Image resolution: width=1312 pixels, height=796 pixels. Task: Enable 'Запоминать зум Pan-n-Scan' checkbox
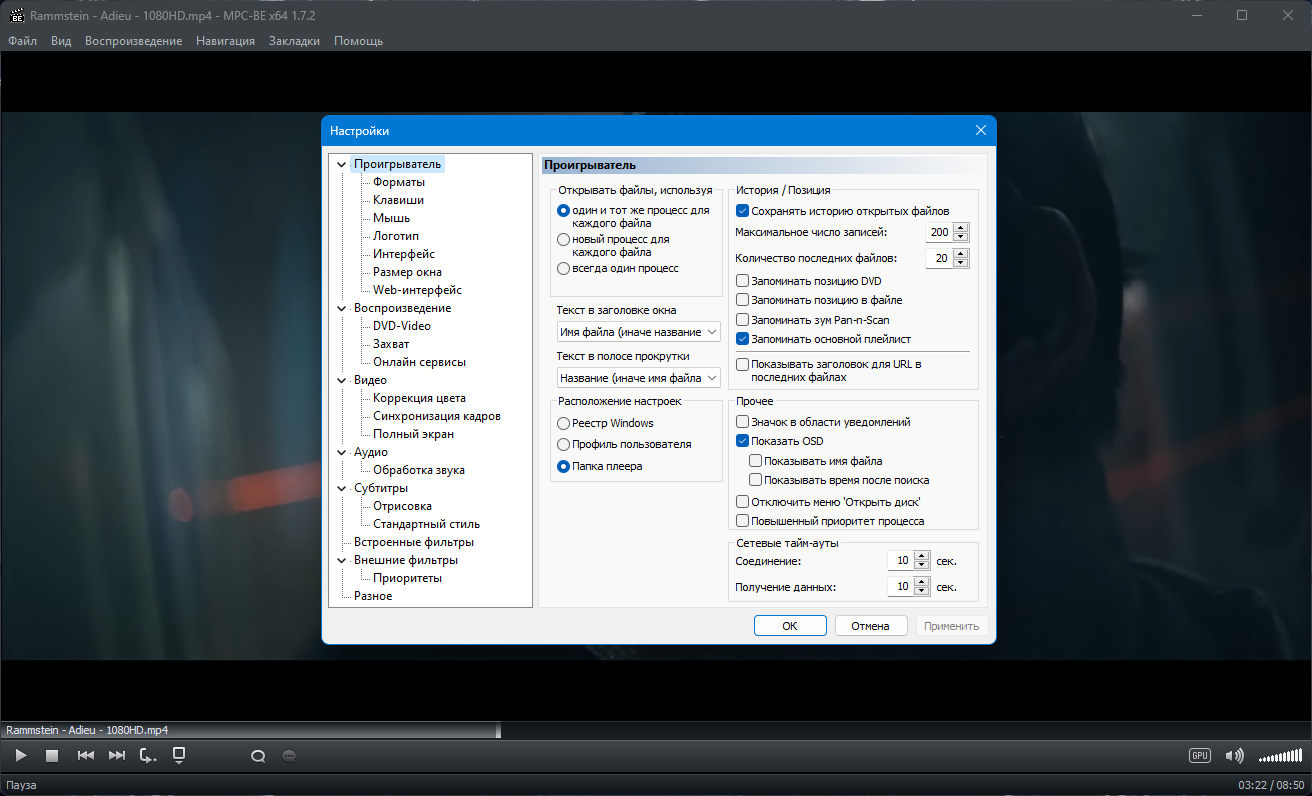742,320
